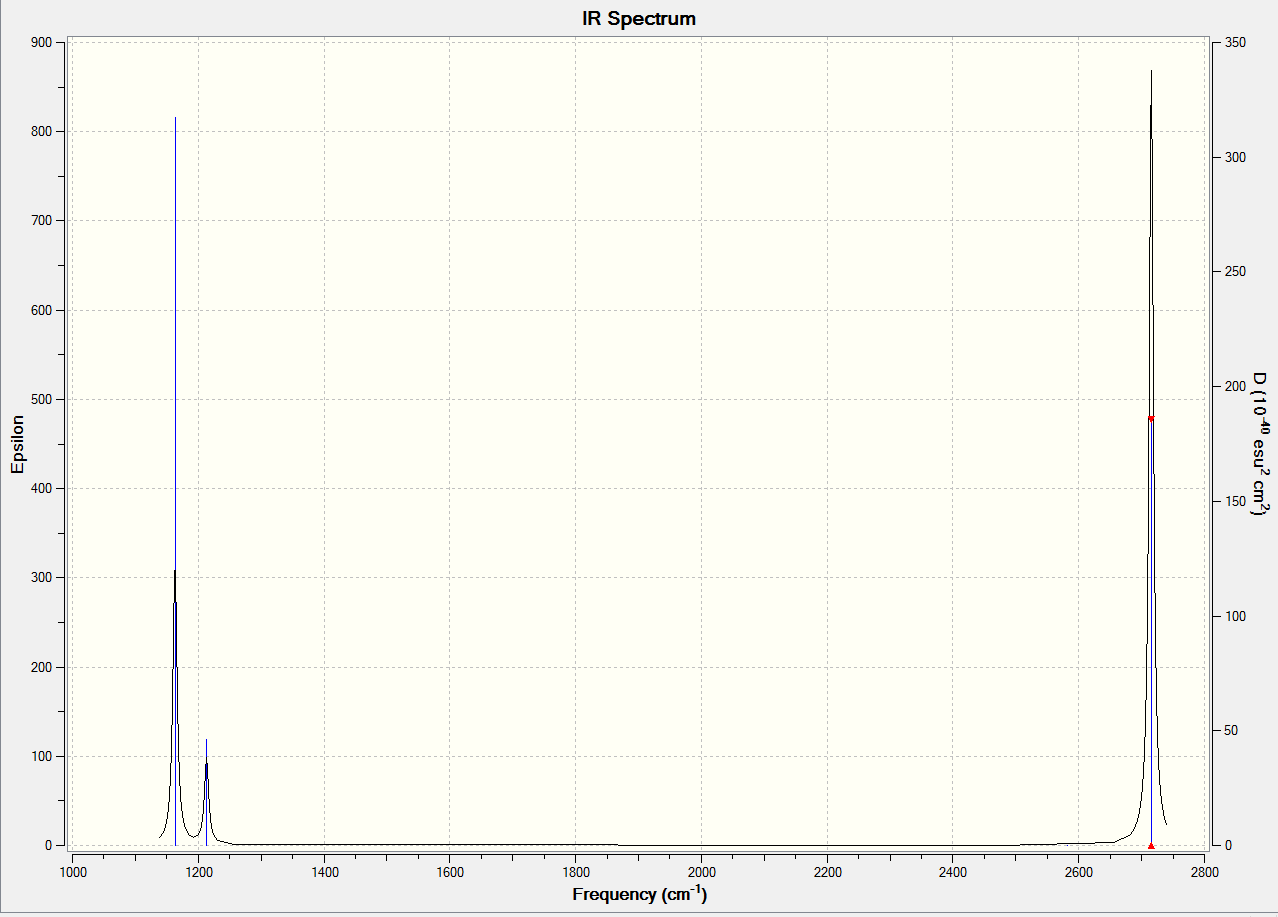The image size is (1278, 917).
Task: Click the 1600 tick label on frequency axis
Action: coord(450,871)
